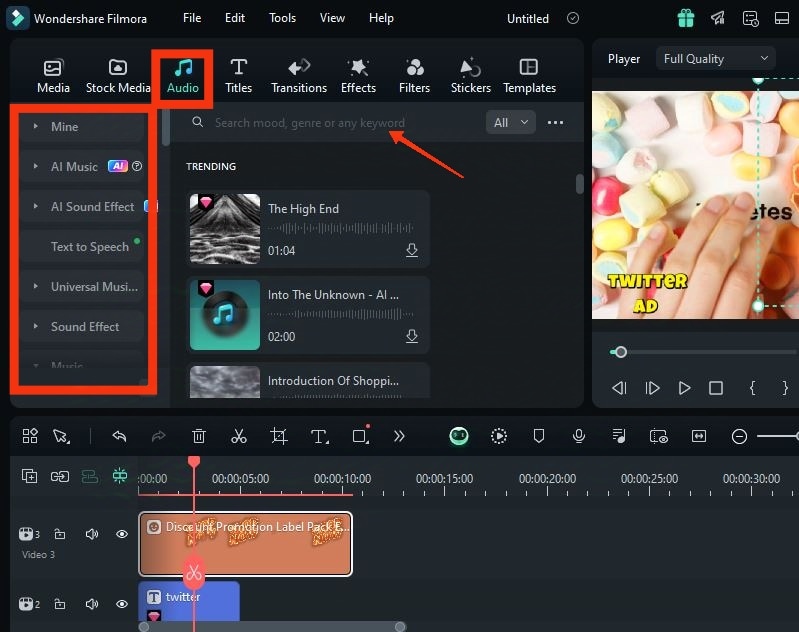Step to next frame in player
The height and width of the screenshot is (632, 799).
tap(652, 388)
